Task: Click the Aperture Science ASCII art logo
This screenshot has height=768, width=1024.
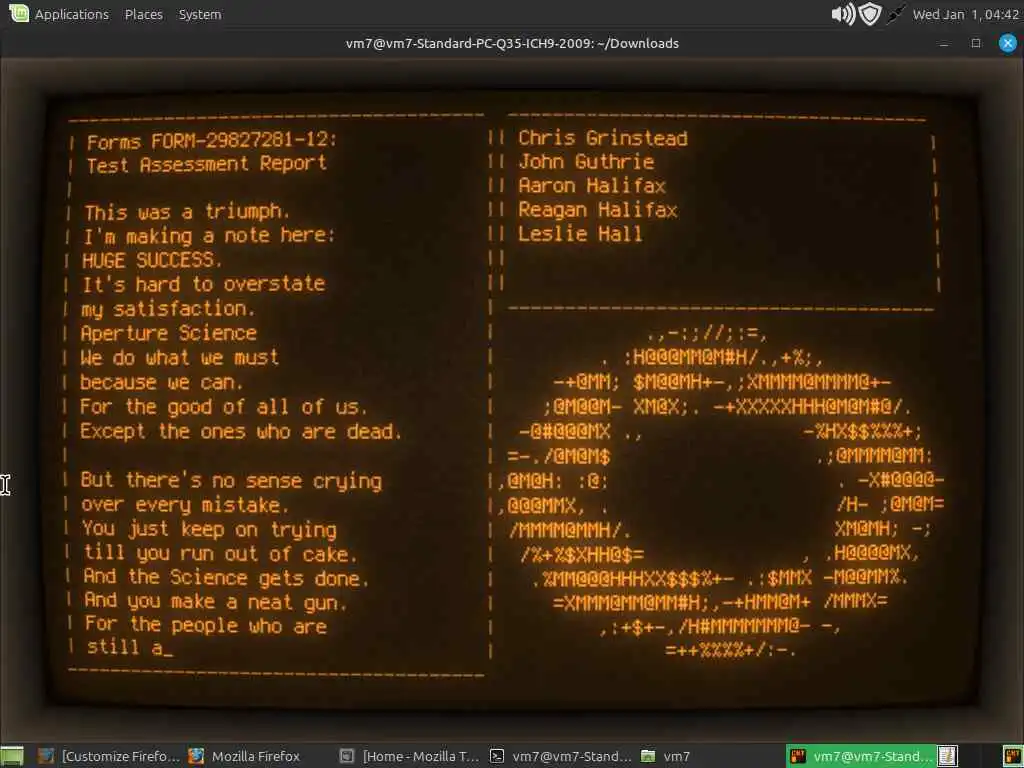Action: [720, 492]
